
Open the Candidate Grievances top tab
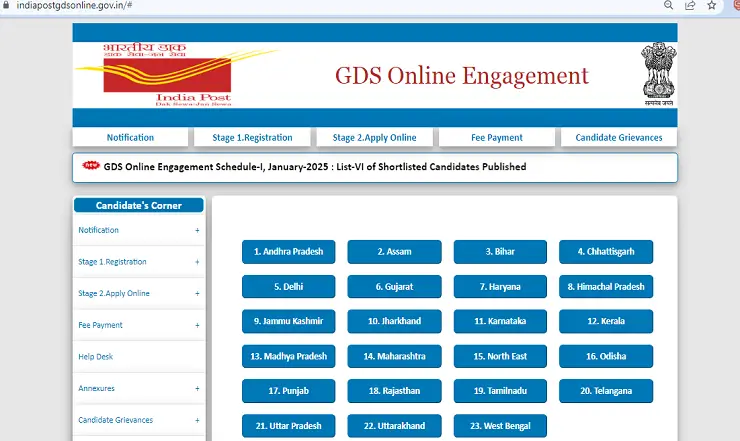pos(619,137)
